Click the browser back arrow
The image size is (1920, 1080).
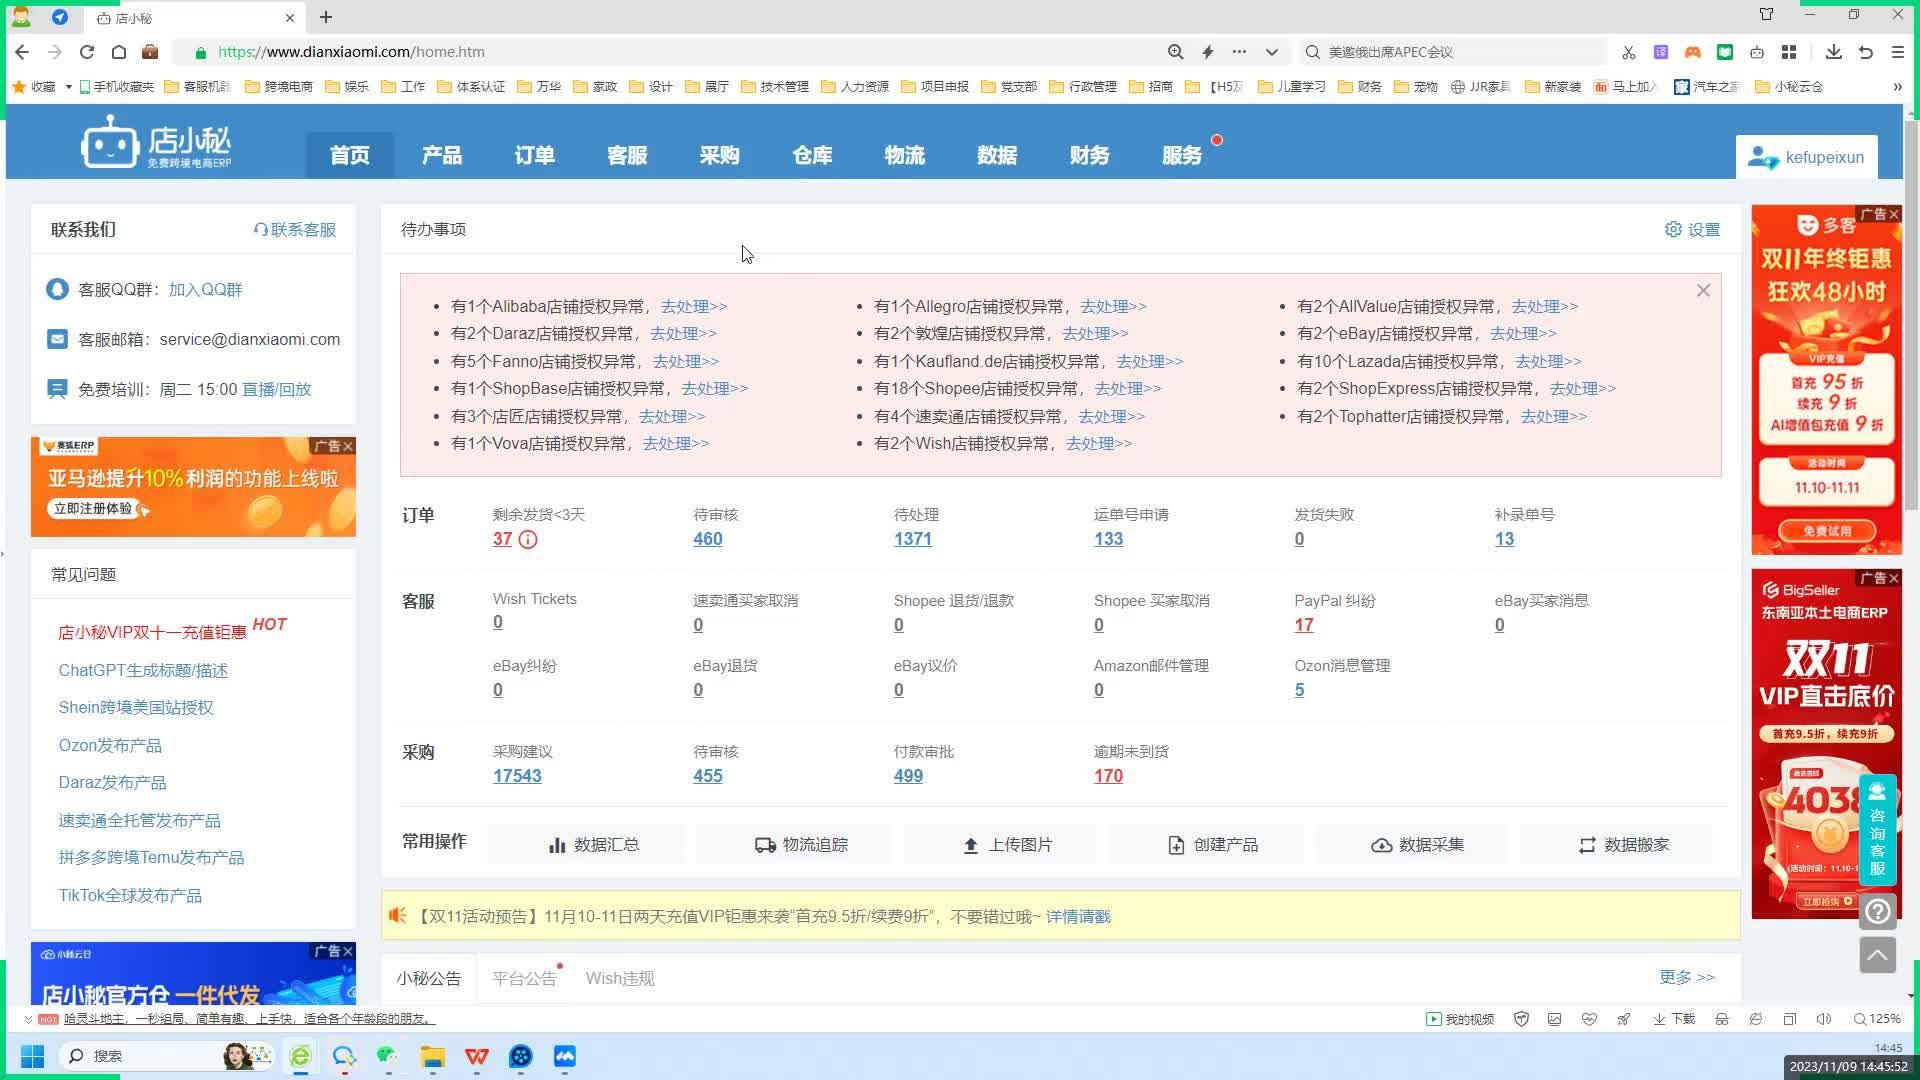pos(22,52)
